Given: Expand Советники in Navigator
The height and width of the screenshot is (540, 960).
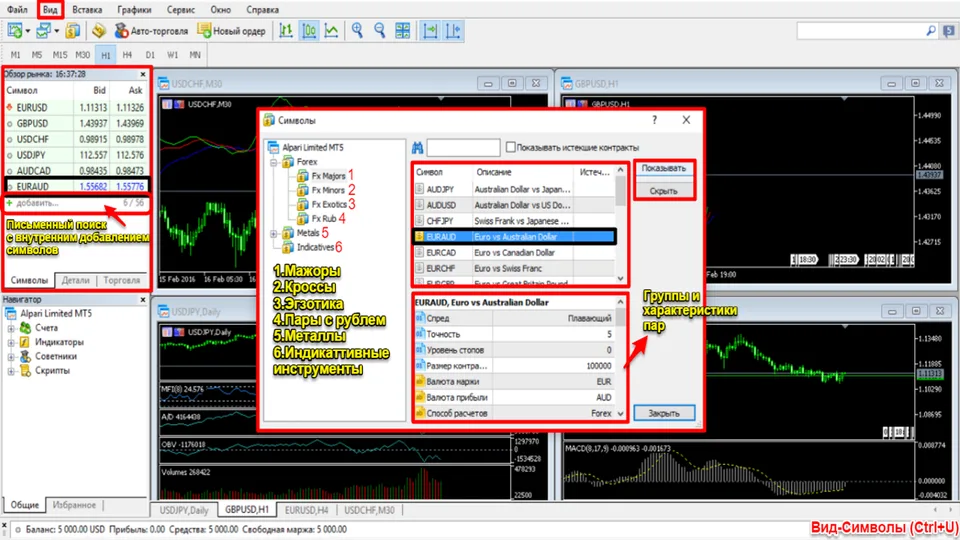Looking at the screenshot, I should pyautogui.click(x=11, y=356).
